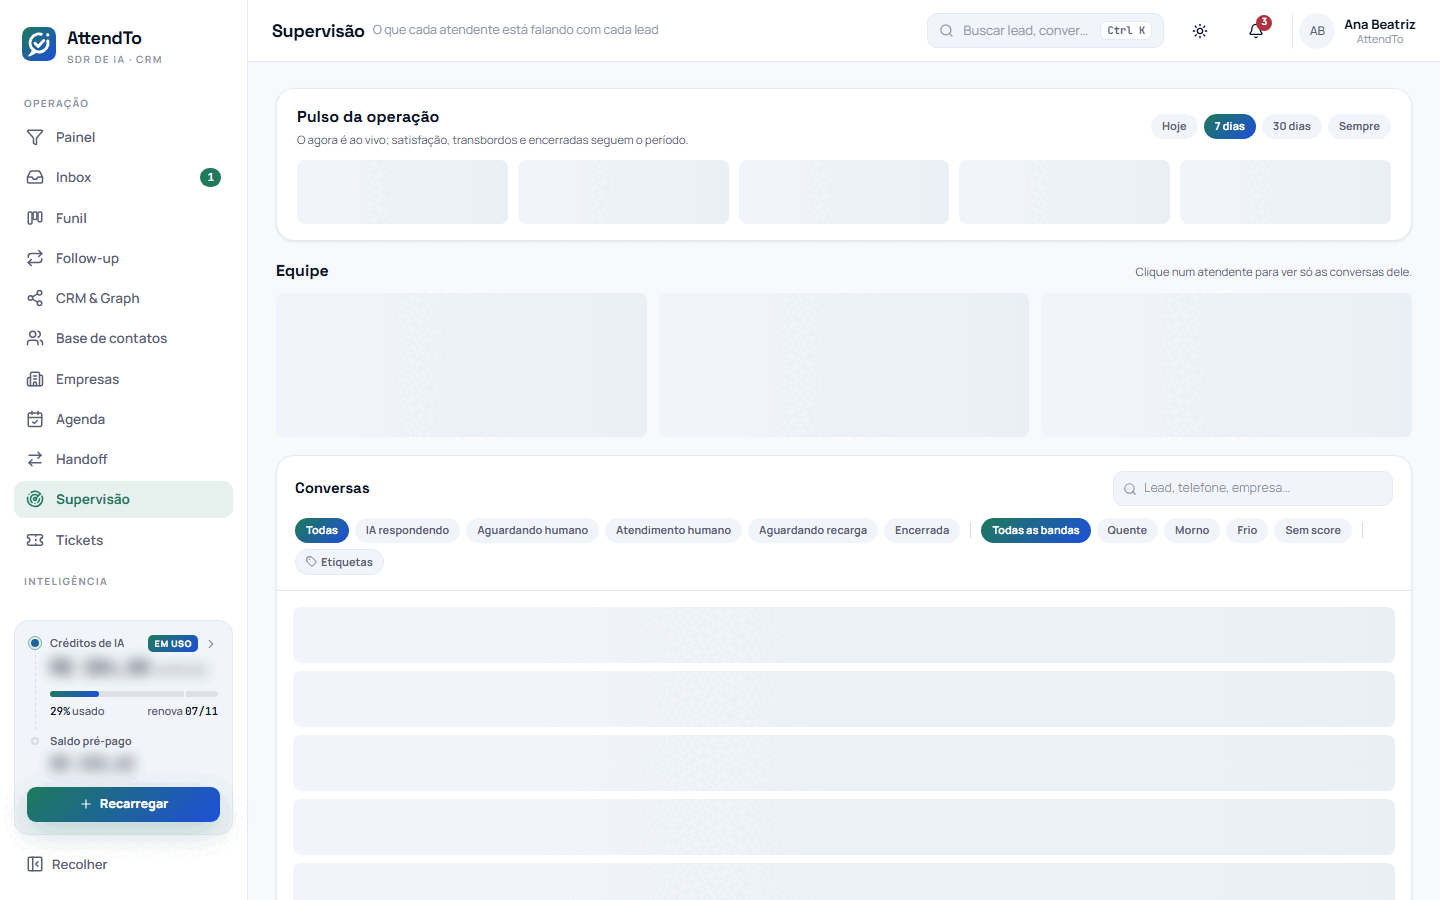Select the 30 dias period filter
Image resolution: width=1440 pixels, height=900 pixels.
point(1291,126)
